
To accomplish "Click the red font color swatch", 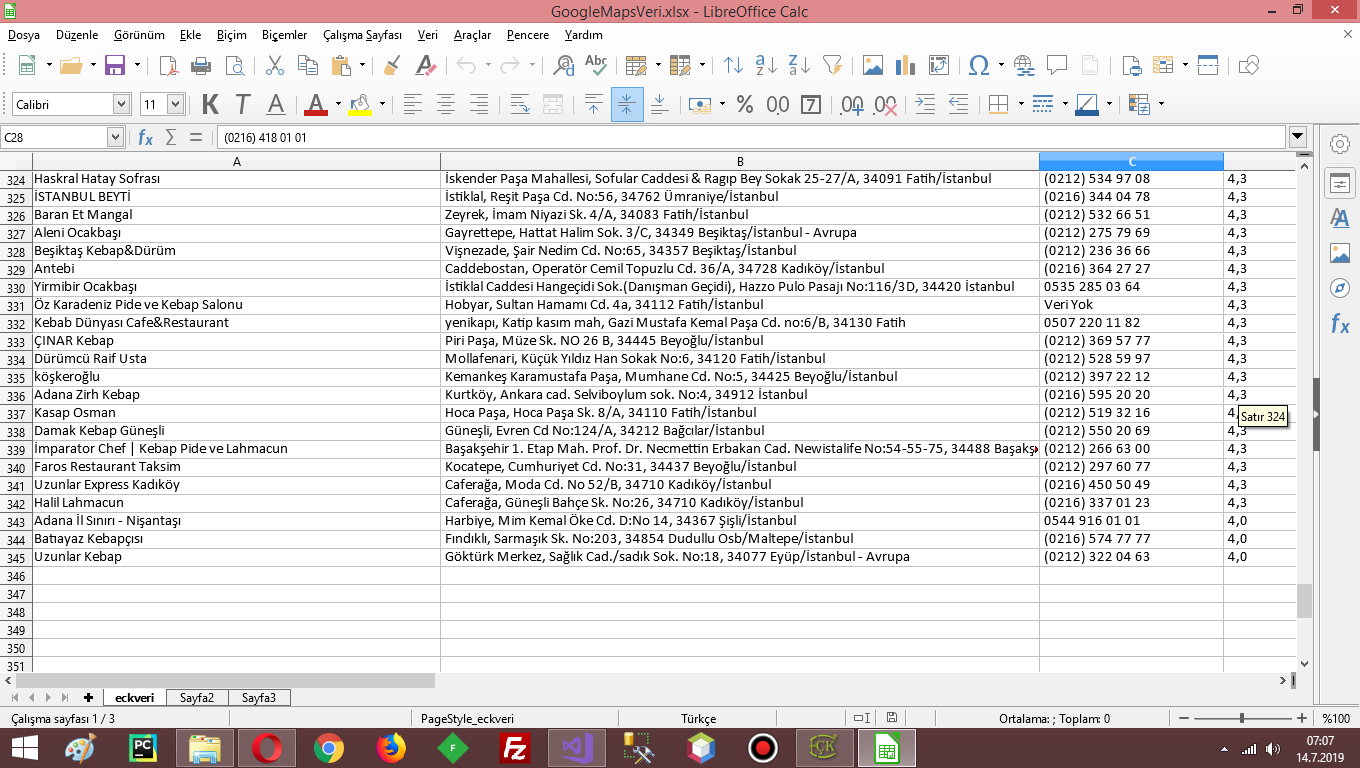I will point(316,104).
